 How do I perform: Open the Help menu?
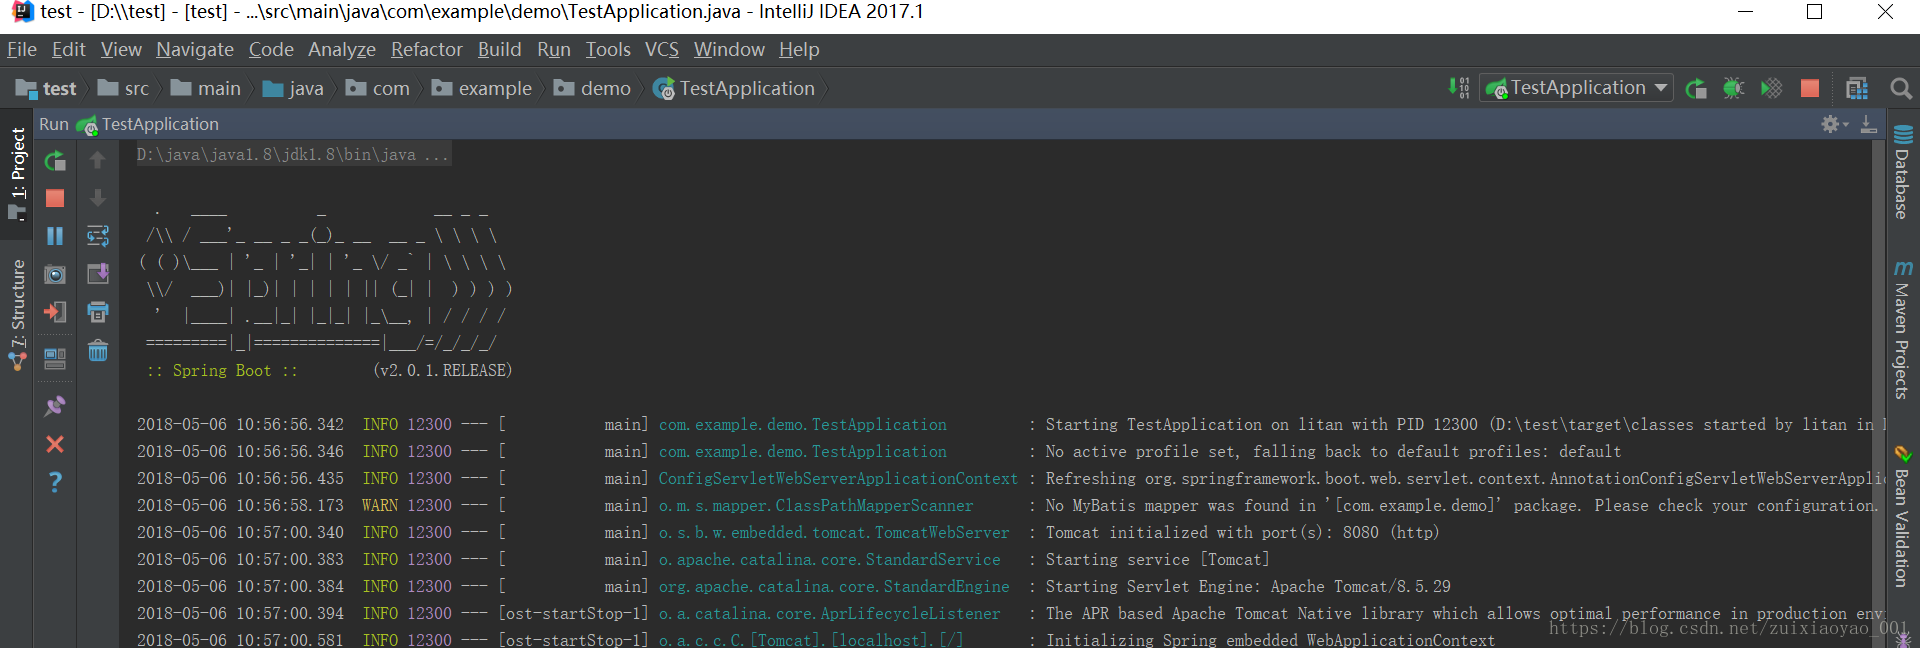pos(799,49)
